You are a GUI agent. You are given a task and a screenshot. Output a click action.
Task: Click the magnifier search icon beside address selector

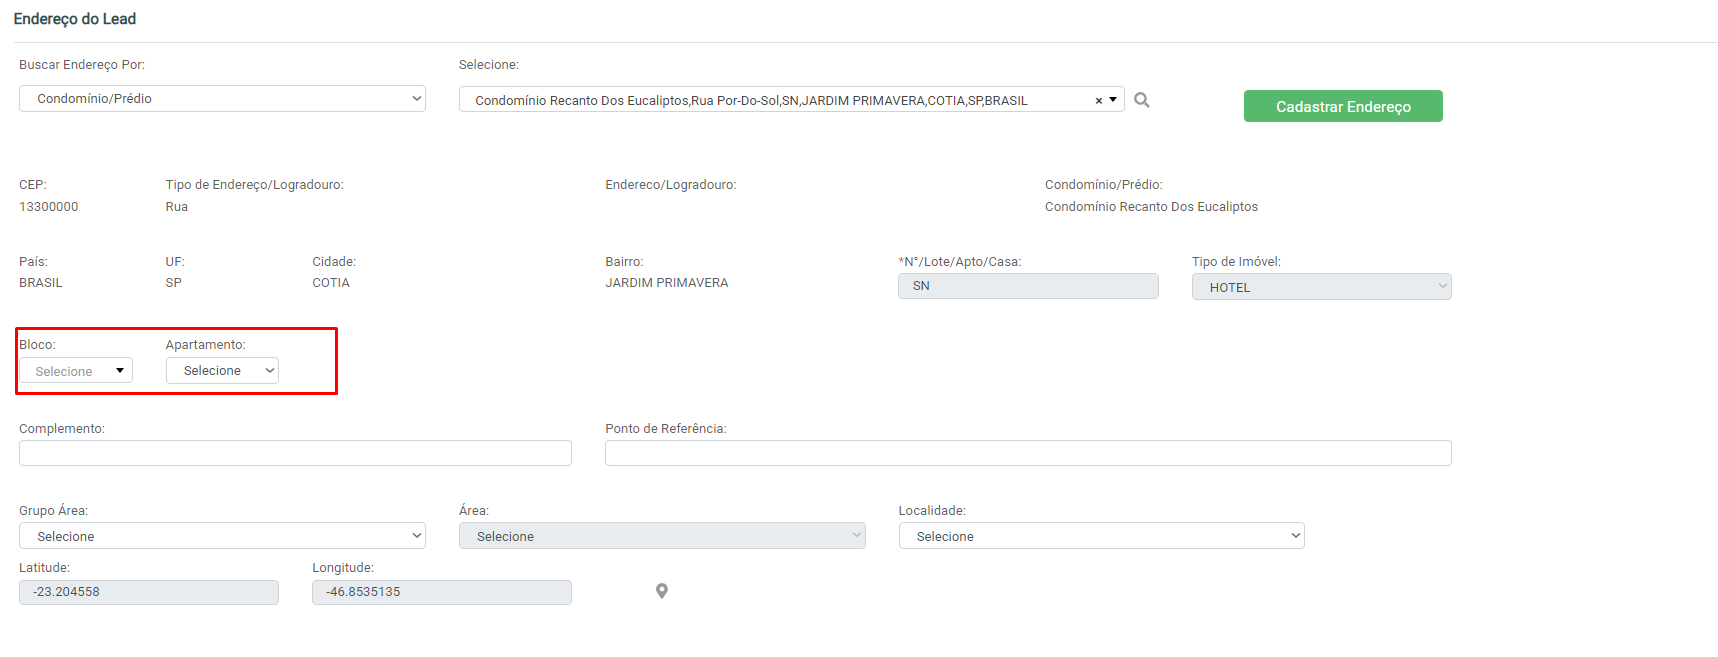tap(1142, 100)
